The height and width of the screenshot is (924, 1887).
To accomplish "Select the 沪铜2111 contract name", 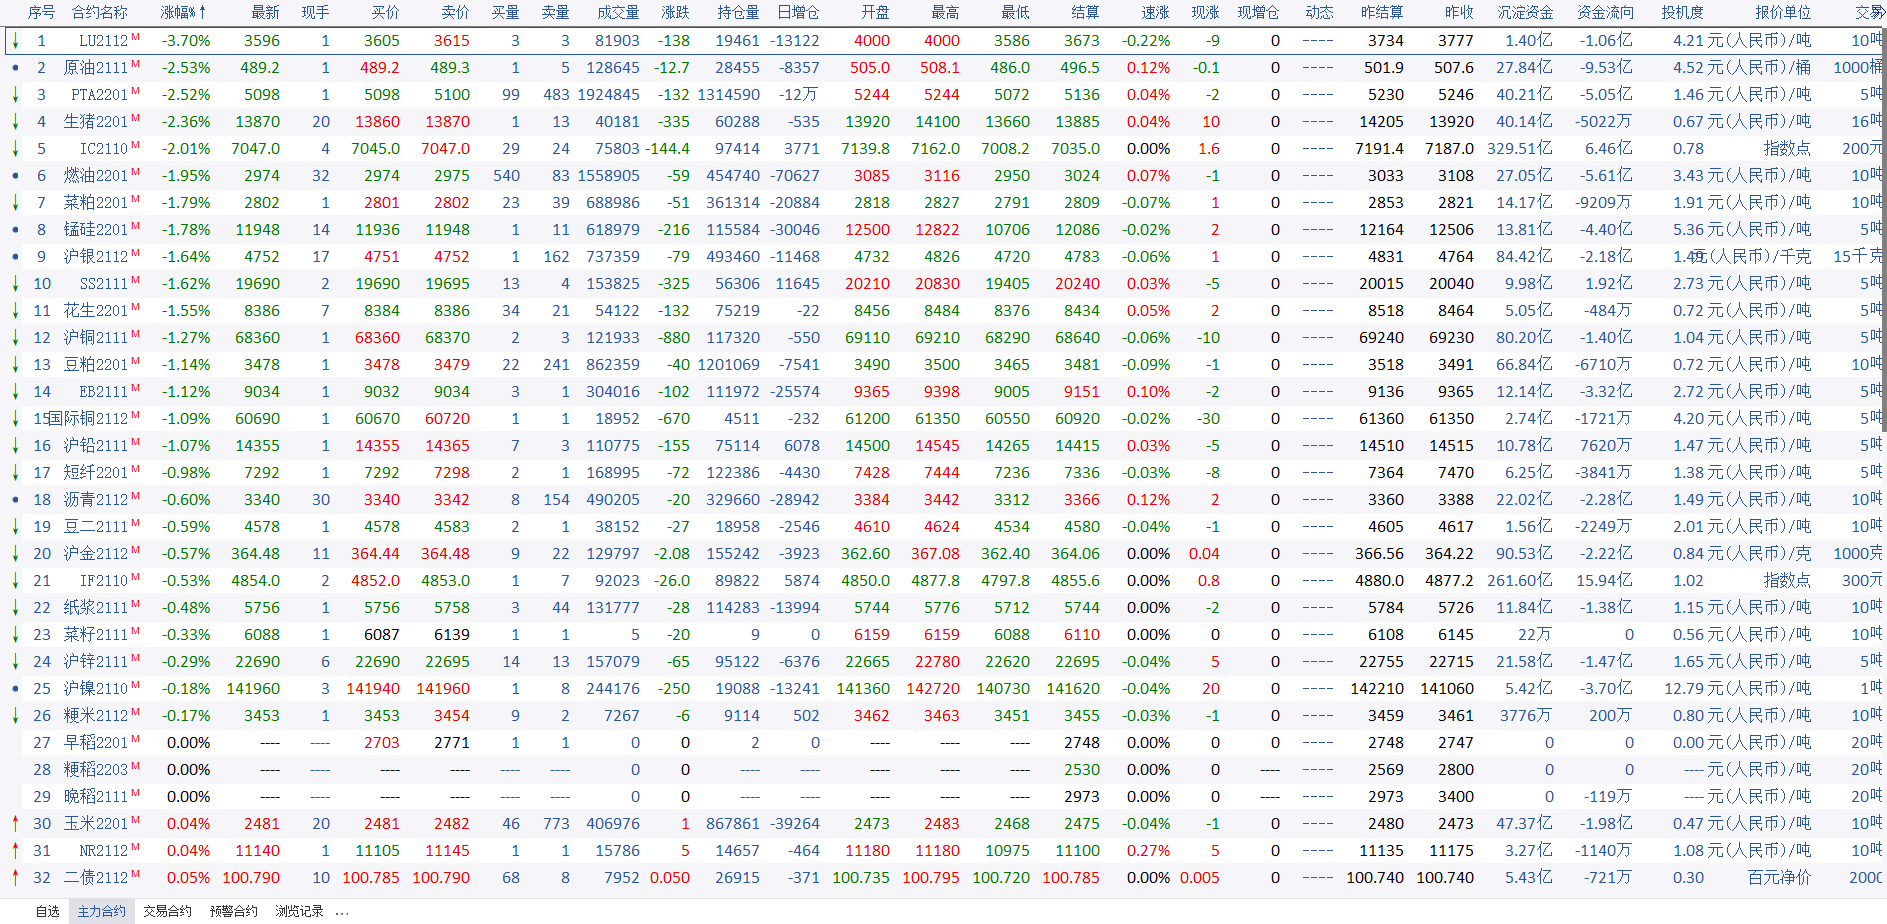I will pyautogui.click(x=96, y=338).
